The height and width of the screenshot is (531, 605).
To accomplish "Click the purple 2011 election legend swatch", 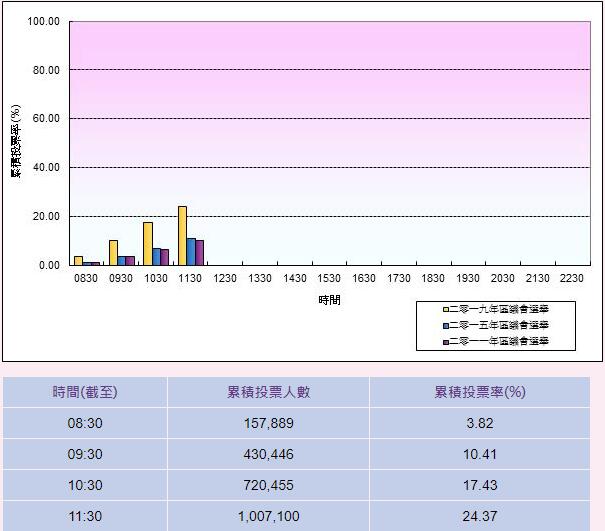I will (x=447, y=342).
